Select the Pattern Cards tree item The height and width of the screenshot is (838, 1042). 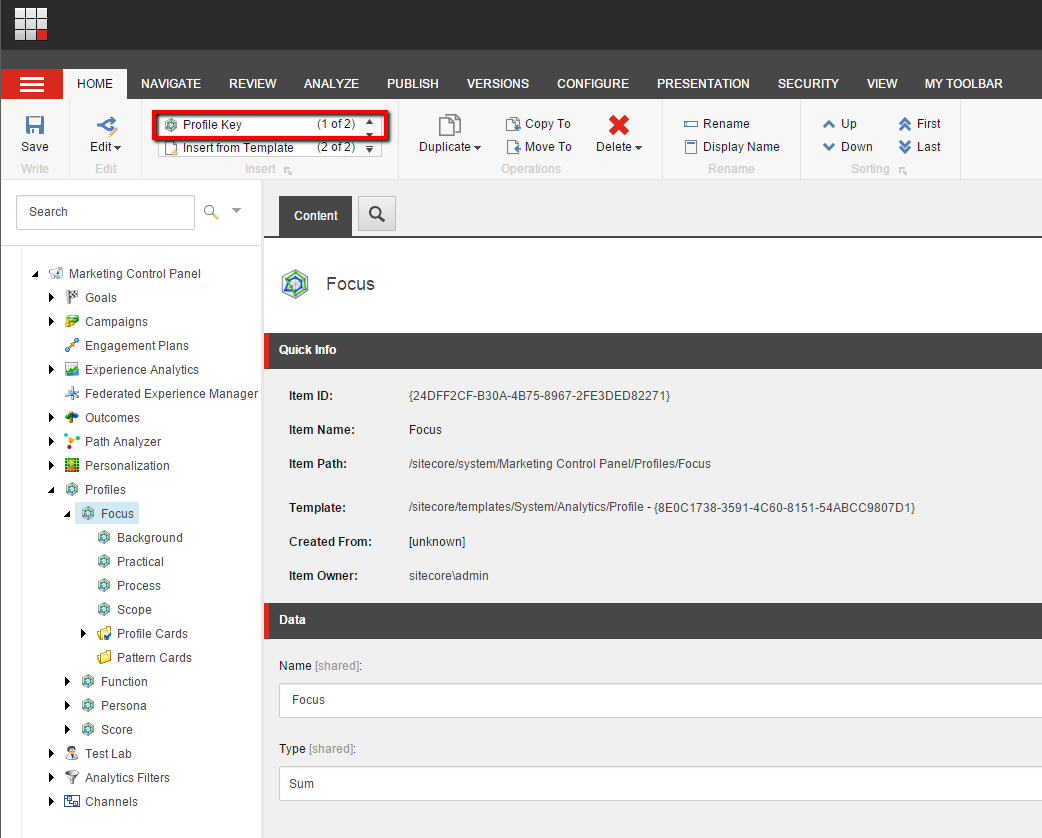(154, 657)
